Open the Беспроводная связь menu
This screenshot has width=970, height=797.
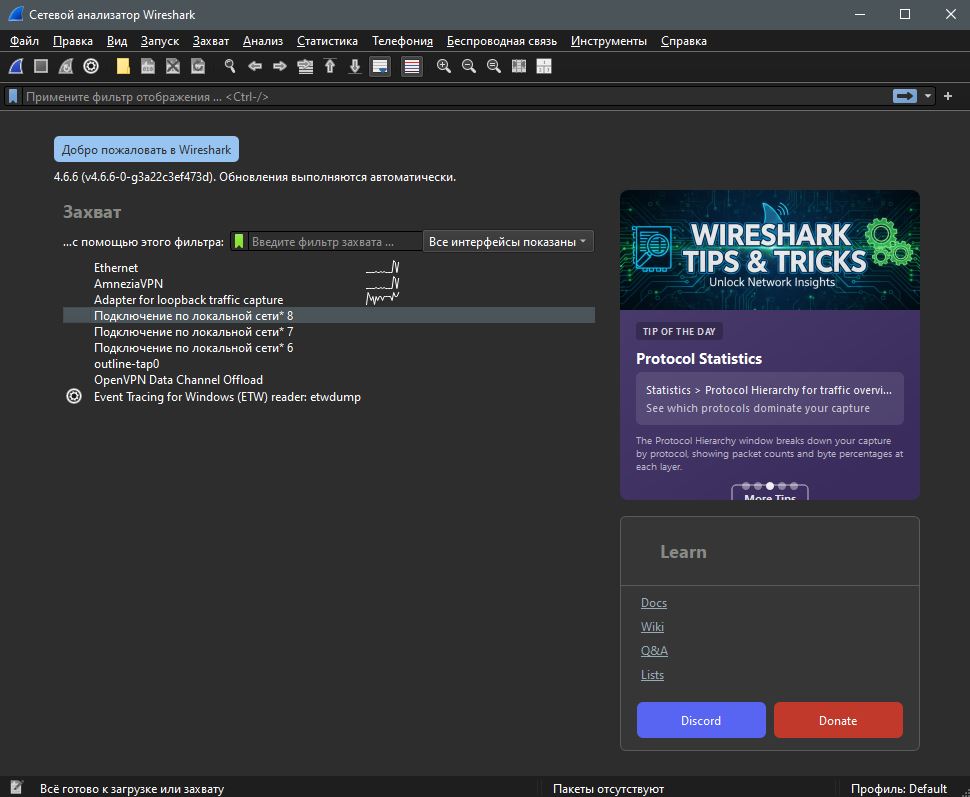[502, 41]
